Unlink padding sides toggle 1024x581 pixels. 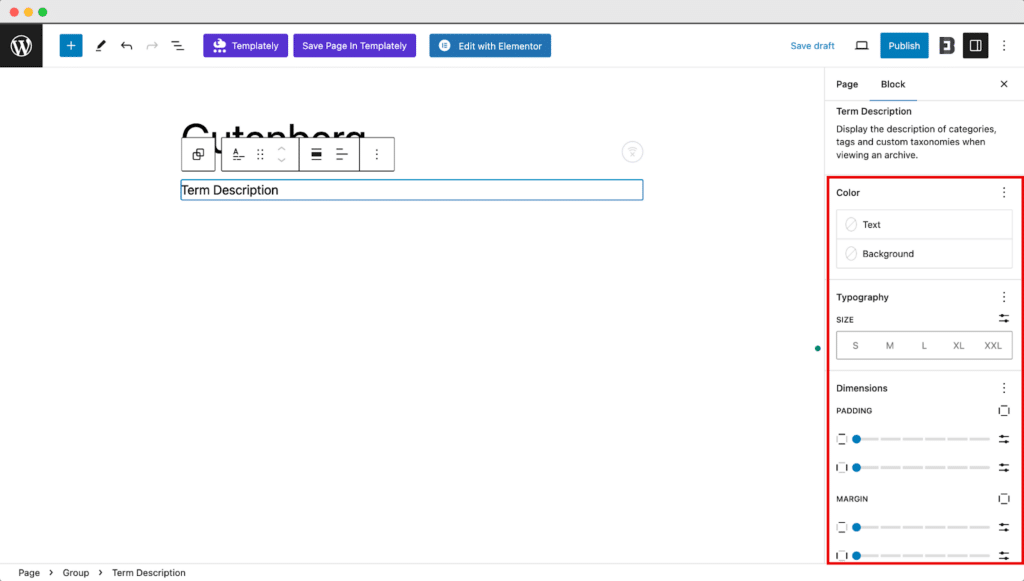[x=1003, y=411]
